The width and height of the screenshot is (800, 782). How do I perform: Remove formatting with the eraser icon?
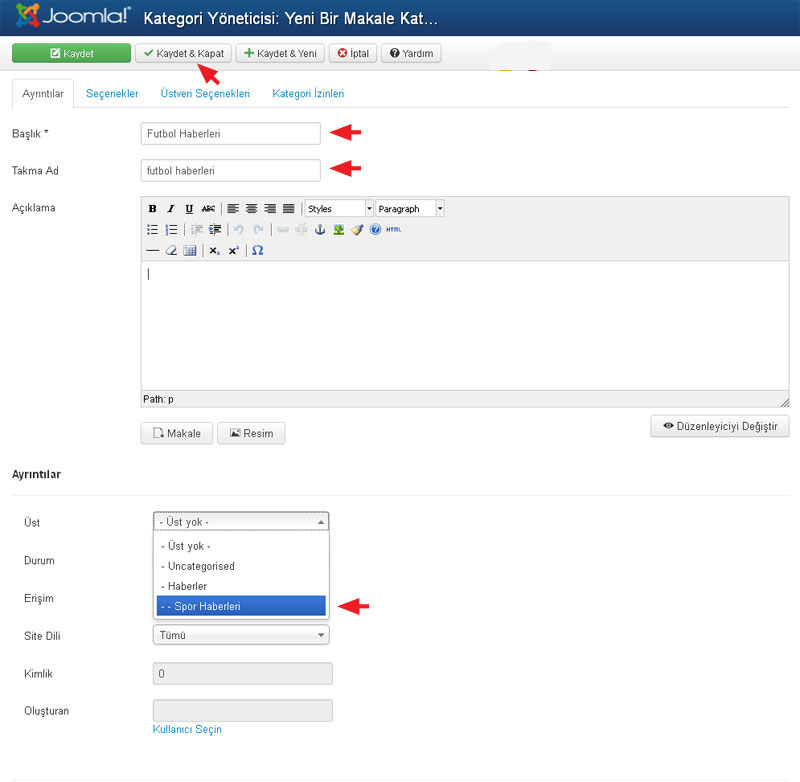pyautogui.click(x=171, y=250)
